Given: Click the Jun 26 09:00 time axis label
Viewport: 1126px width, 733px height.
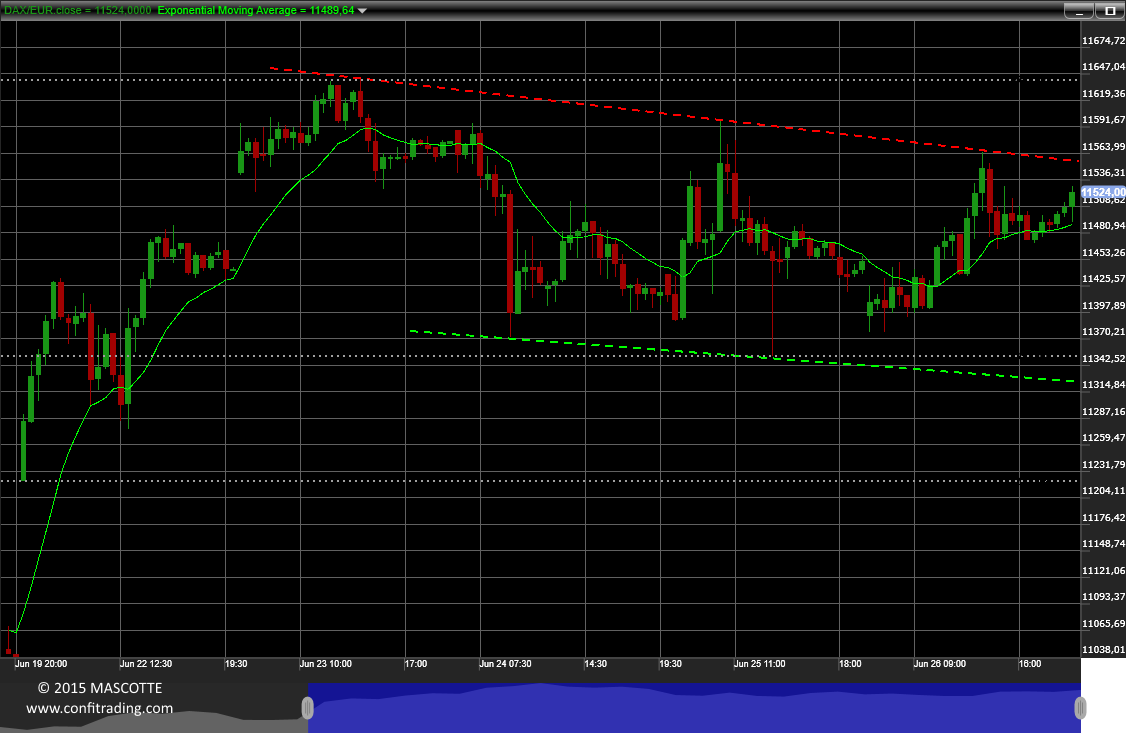Looking at the screenshot, I should (x=939, y=664).
